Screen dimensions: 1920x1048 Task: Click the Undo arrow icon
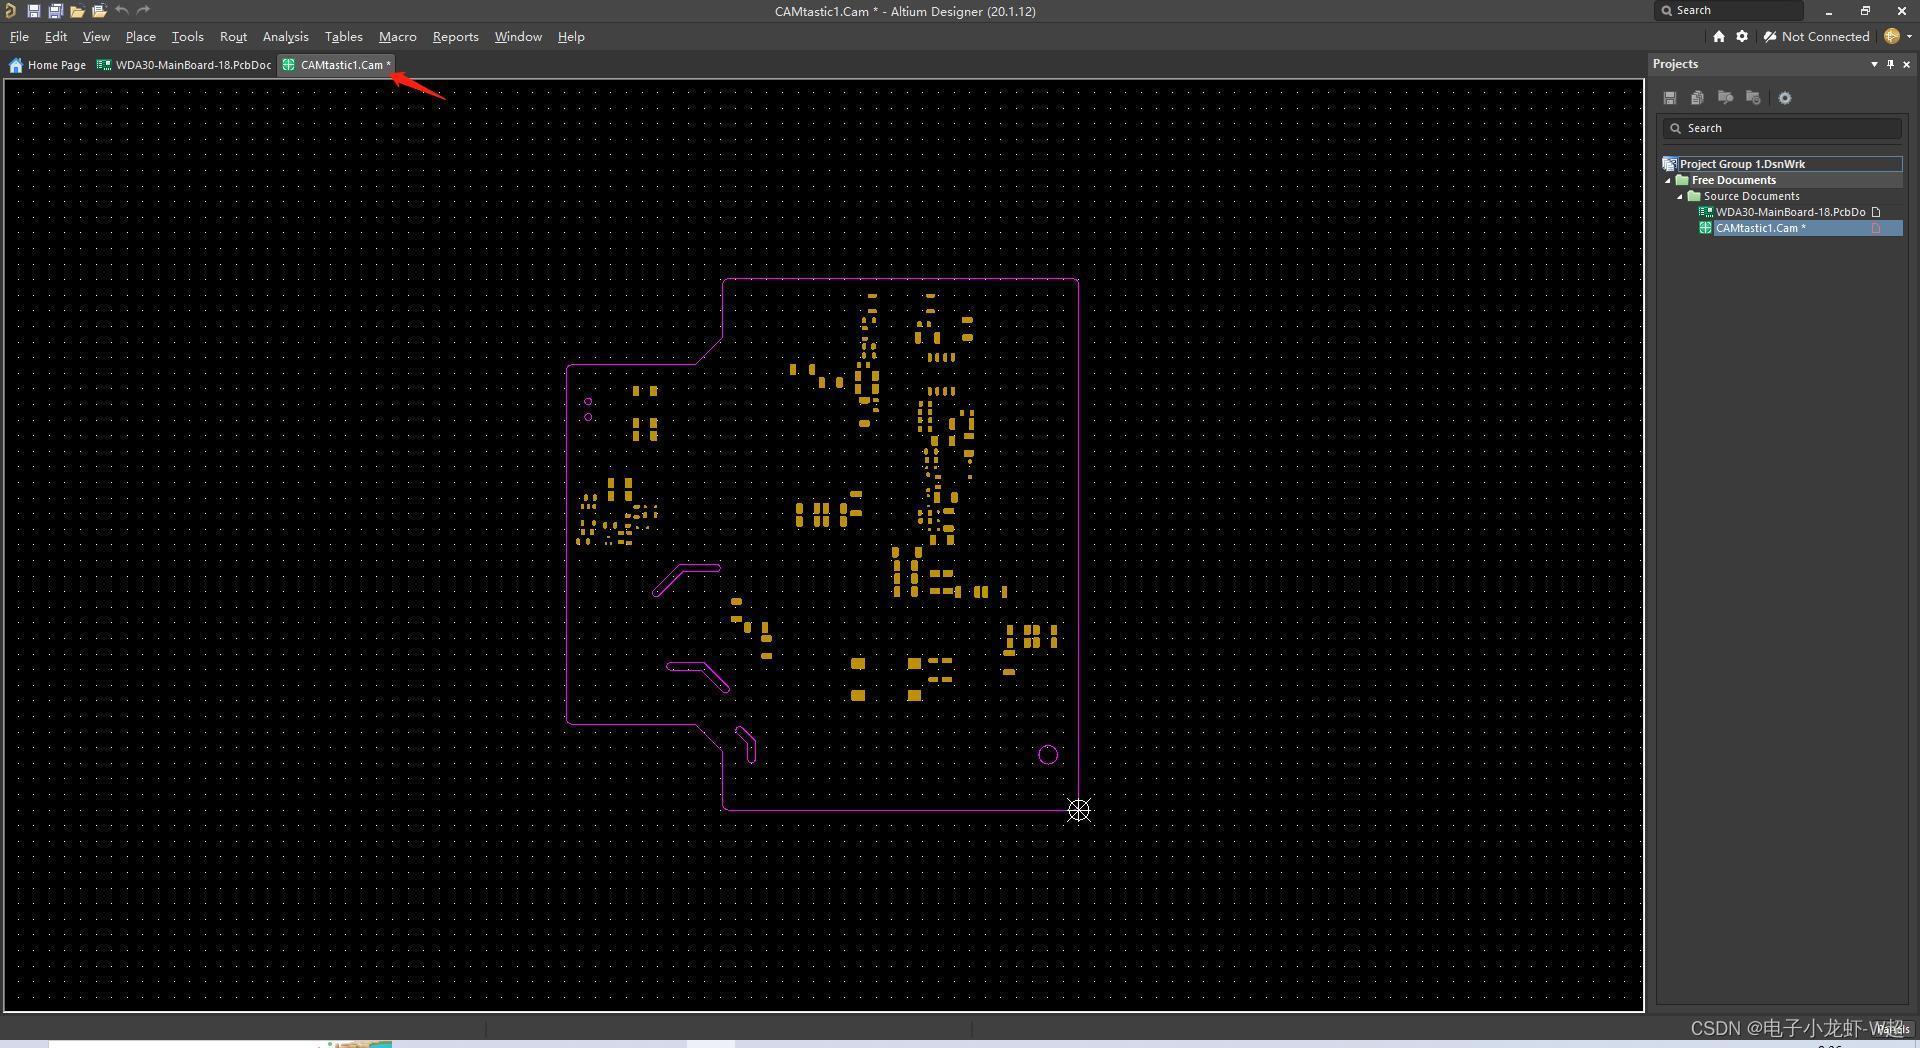pos(121,11)
